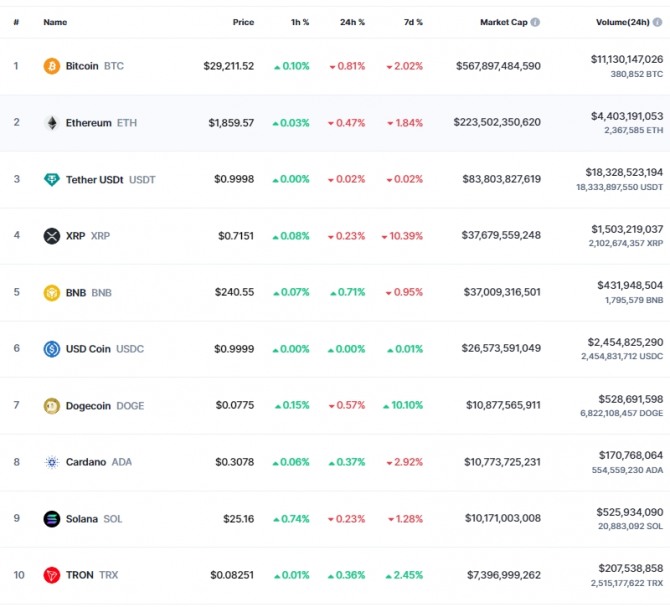Image resolution: width=670 pixels, height=607 pixels.
Task: Click the Ethereum diamond logo icon
Action: click(52, 123)
